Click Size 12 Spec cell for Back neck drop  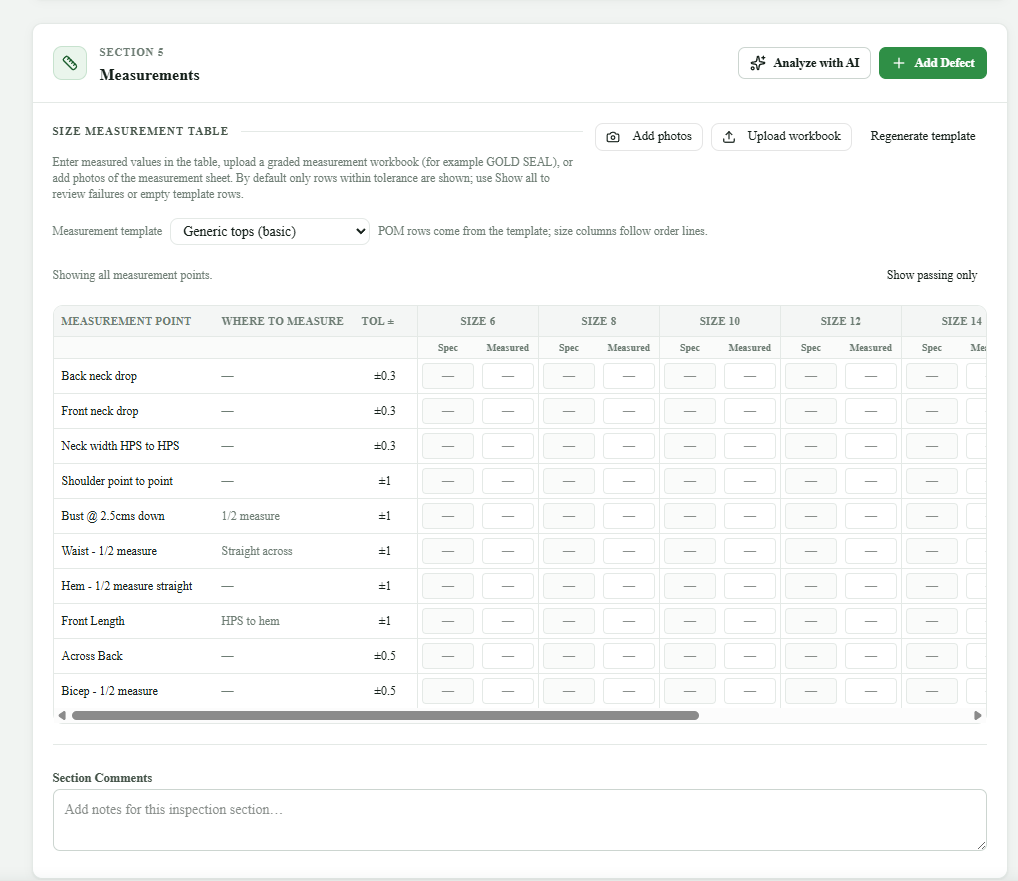(x=811, y=376)
